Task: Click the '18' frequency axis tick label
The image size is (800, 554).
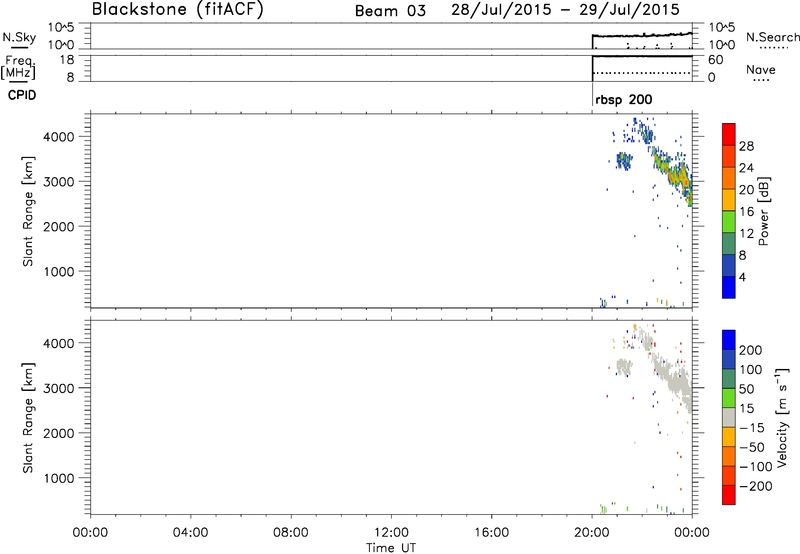Action: pos(67,60)
